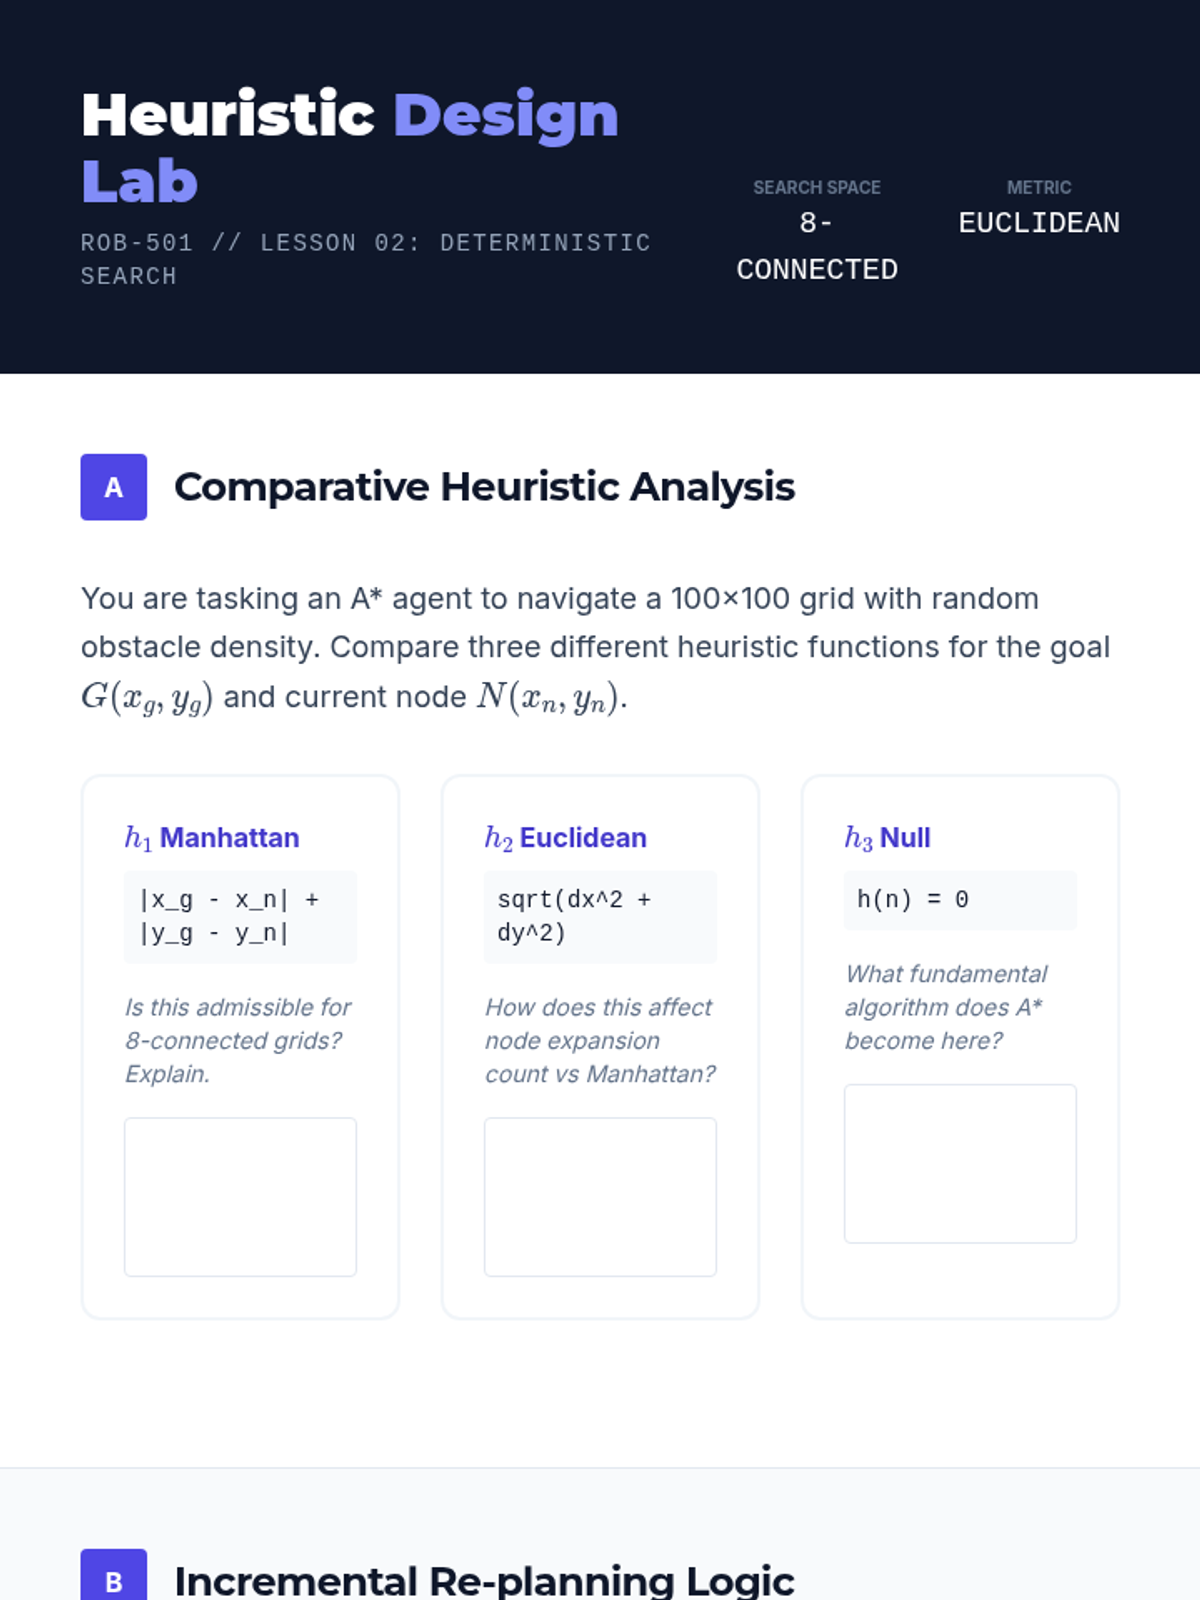Click the Manhattan answer text box
Viewport: 1200px width, 1600px height.
(240, 1196)
